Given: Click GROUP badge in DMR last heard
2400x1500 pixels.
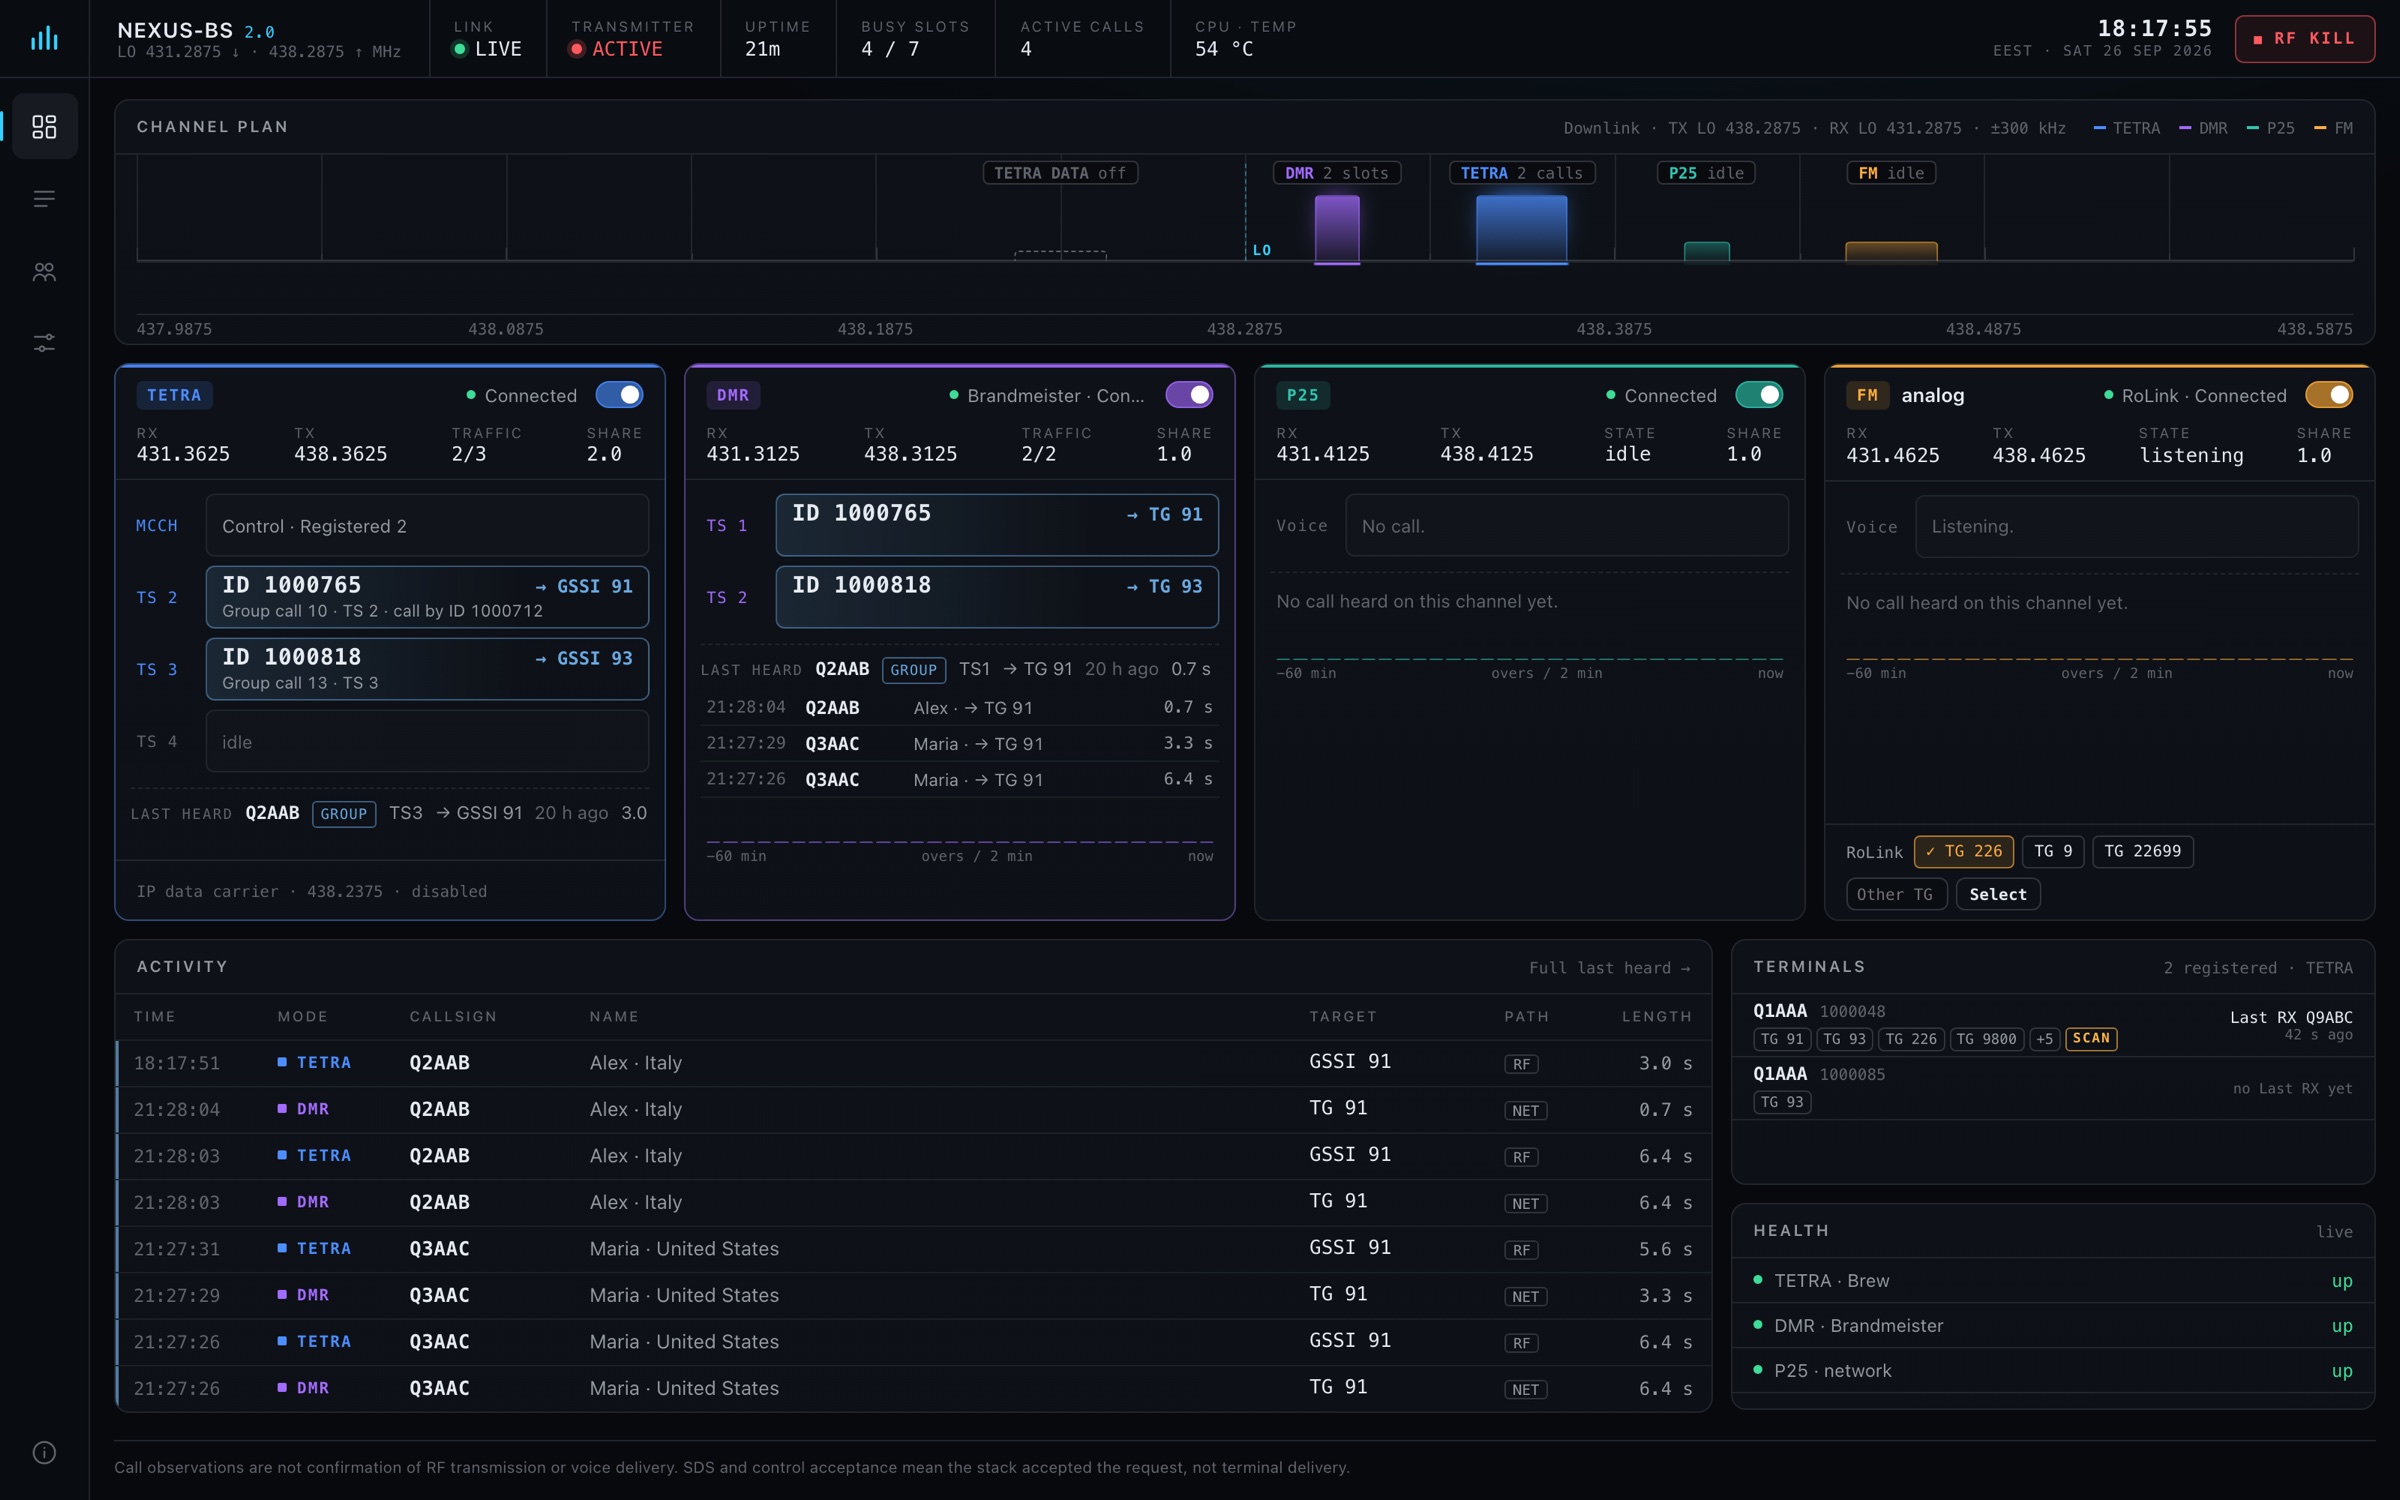Looking at the screenshot, I should [914, 670].
